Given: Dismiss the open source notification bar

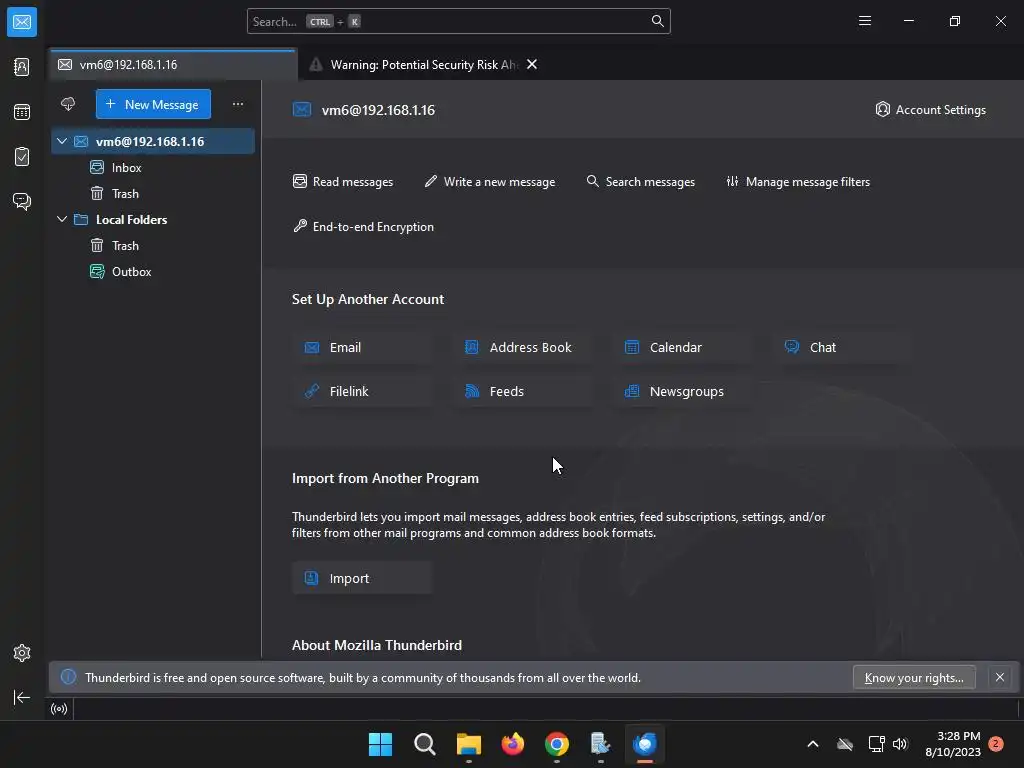Looking at the screenshot, I should tap(1000, 677).
